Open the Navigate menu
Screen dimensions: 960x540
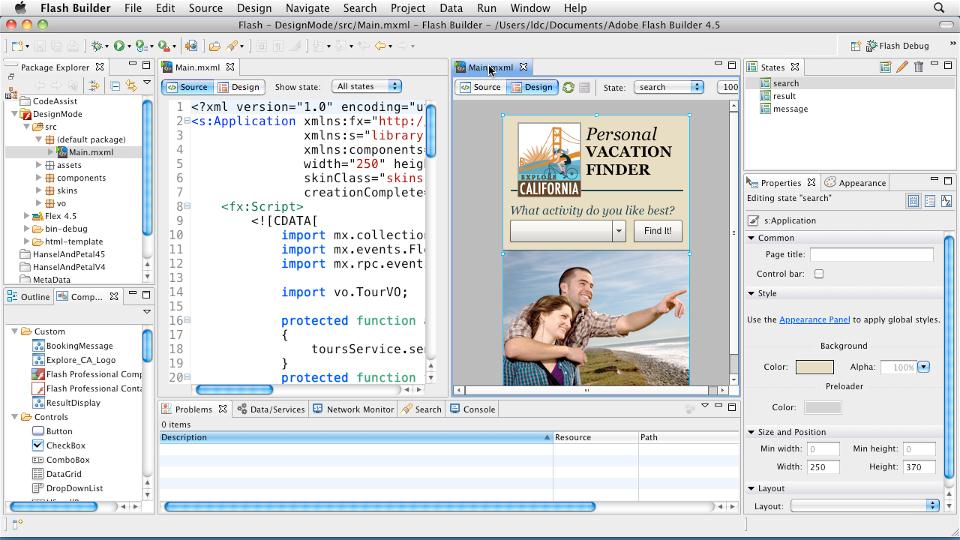(x=307, y=8)
